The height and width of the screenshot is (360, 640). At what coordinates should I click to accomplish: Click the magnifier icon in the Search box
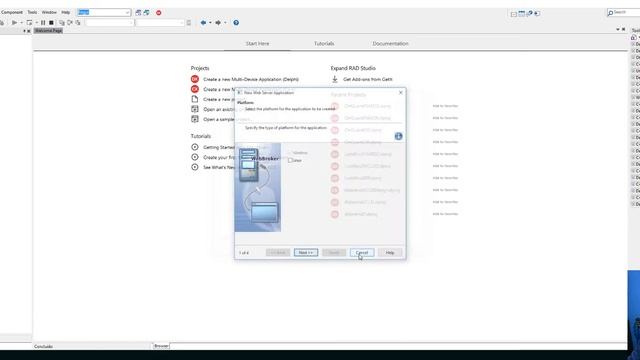(611, 13)
